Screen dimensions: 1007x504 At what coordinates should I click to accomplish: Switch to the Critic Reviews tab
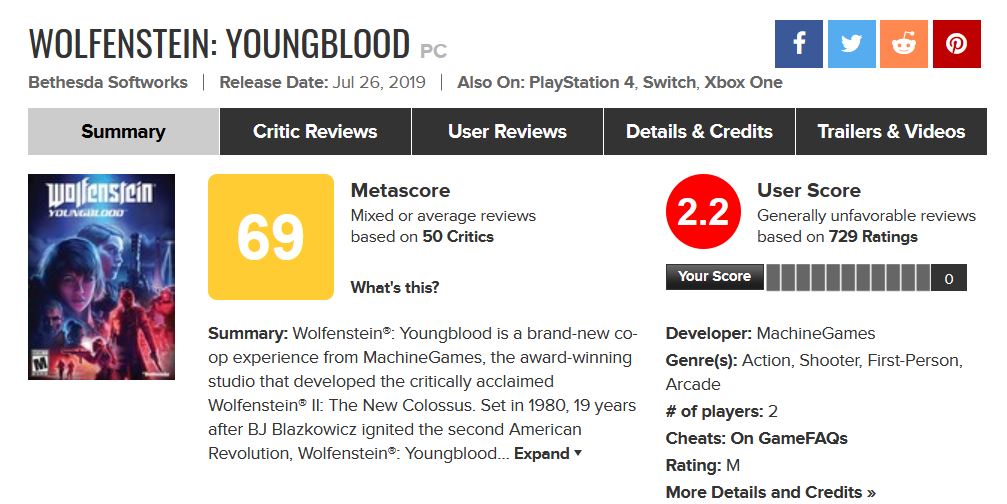pos(315,132)
